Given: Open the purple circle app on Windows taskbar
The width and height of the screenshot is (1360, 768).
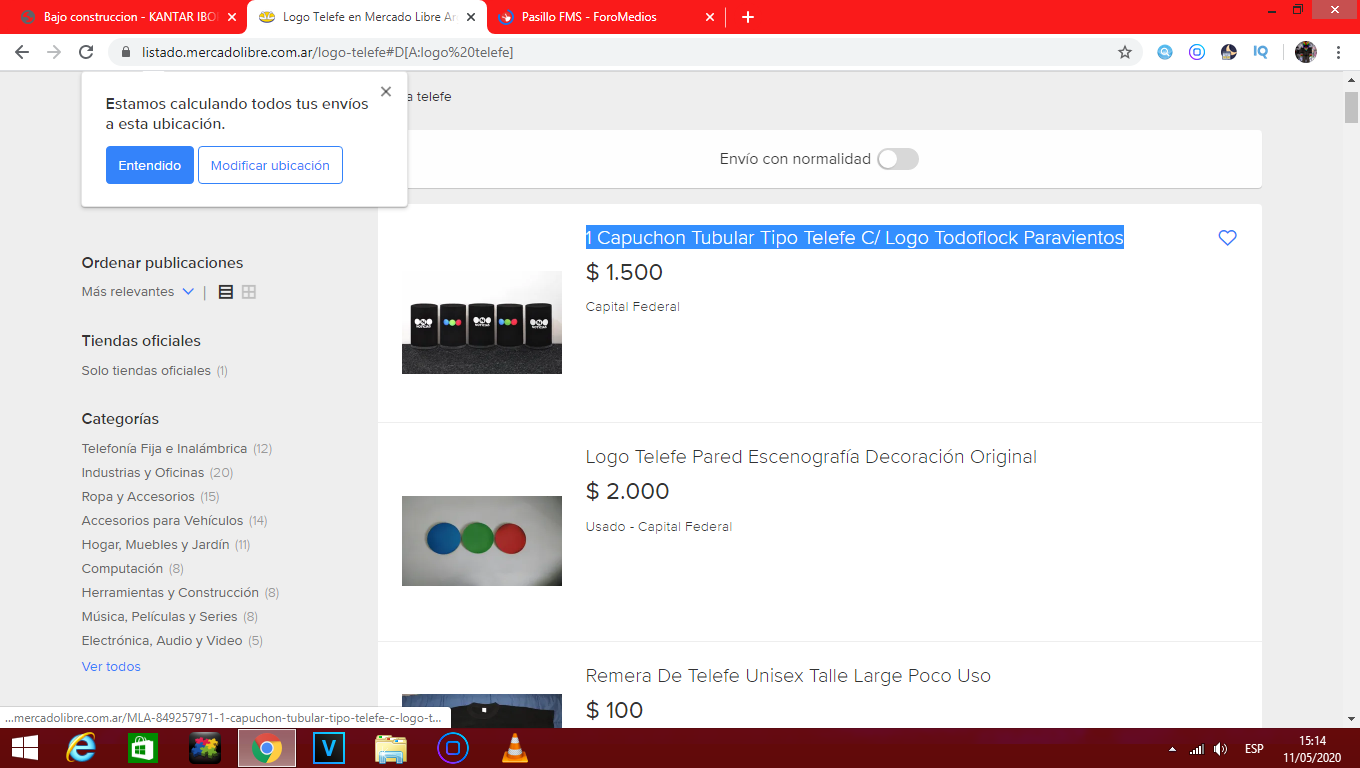Looking at the screenshot, I should pyautogui.click(x=453, y=748).
